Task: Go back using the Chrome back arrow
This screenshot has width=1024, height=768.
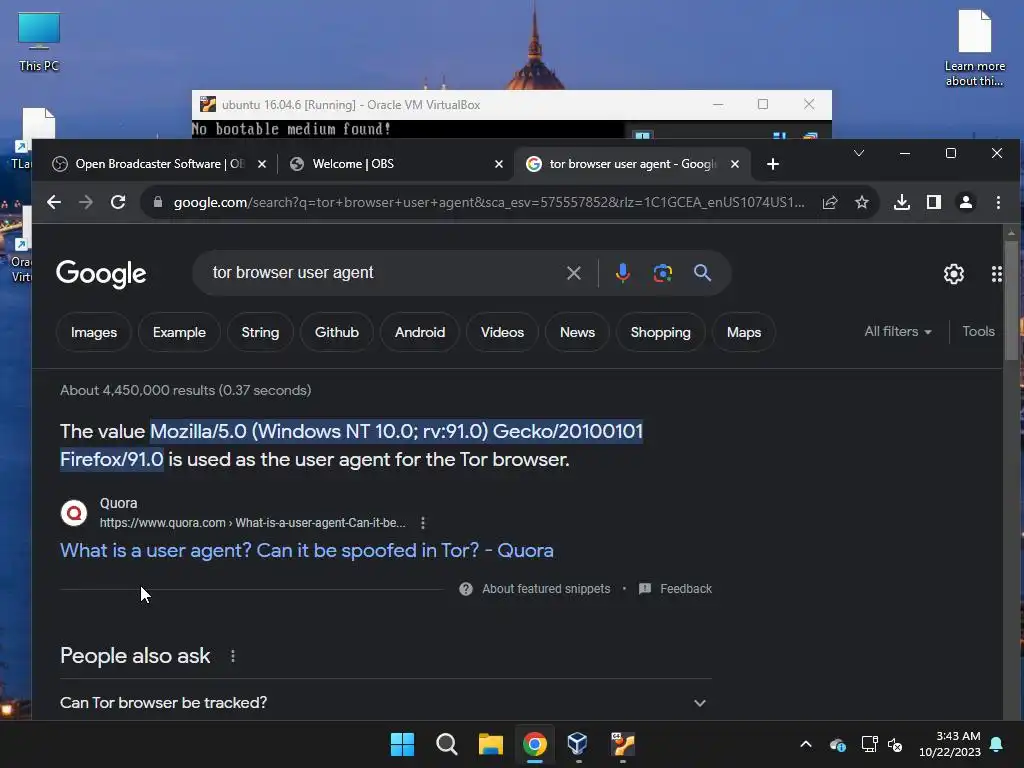Action: coord(54,202)
